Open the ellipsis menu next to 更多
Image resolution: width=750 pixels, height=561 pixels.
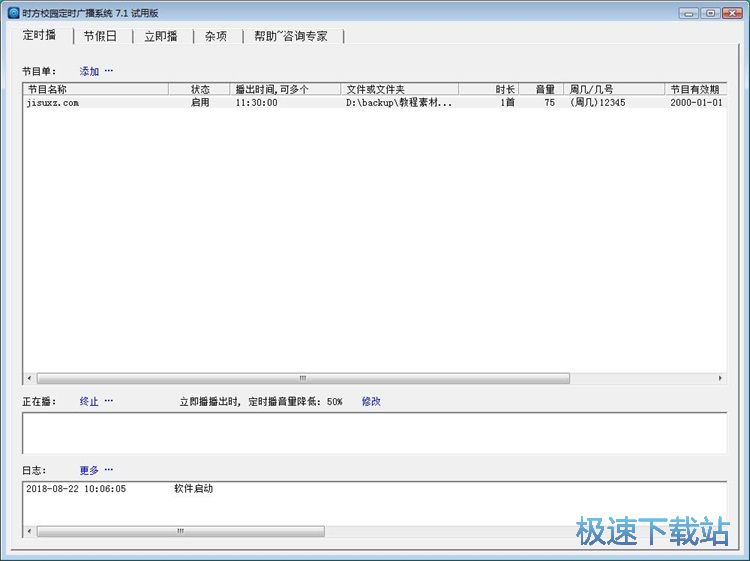[x=109, y=470]
